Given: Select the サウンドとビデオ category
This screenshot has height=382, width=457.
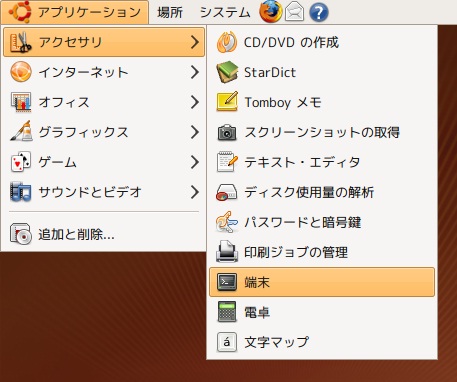Looking at the screenshot, I should click(104, 192).
